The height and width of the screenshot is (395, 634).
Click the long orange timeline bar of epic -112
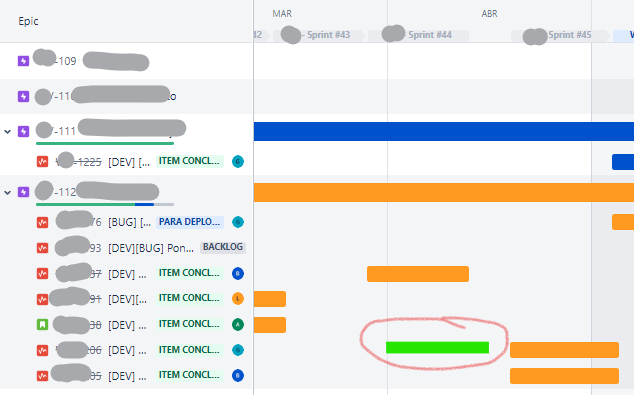(x=444, y=192)
